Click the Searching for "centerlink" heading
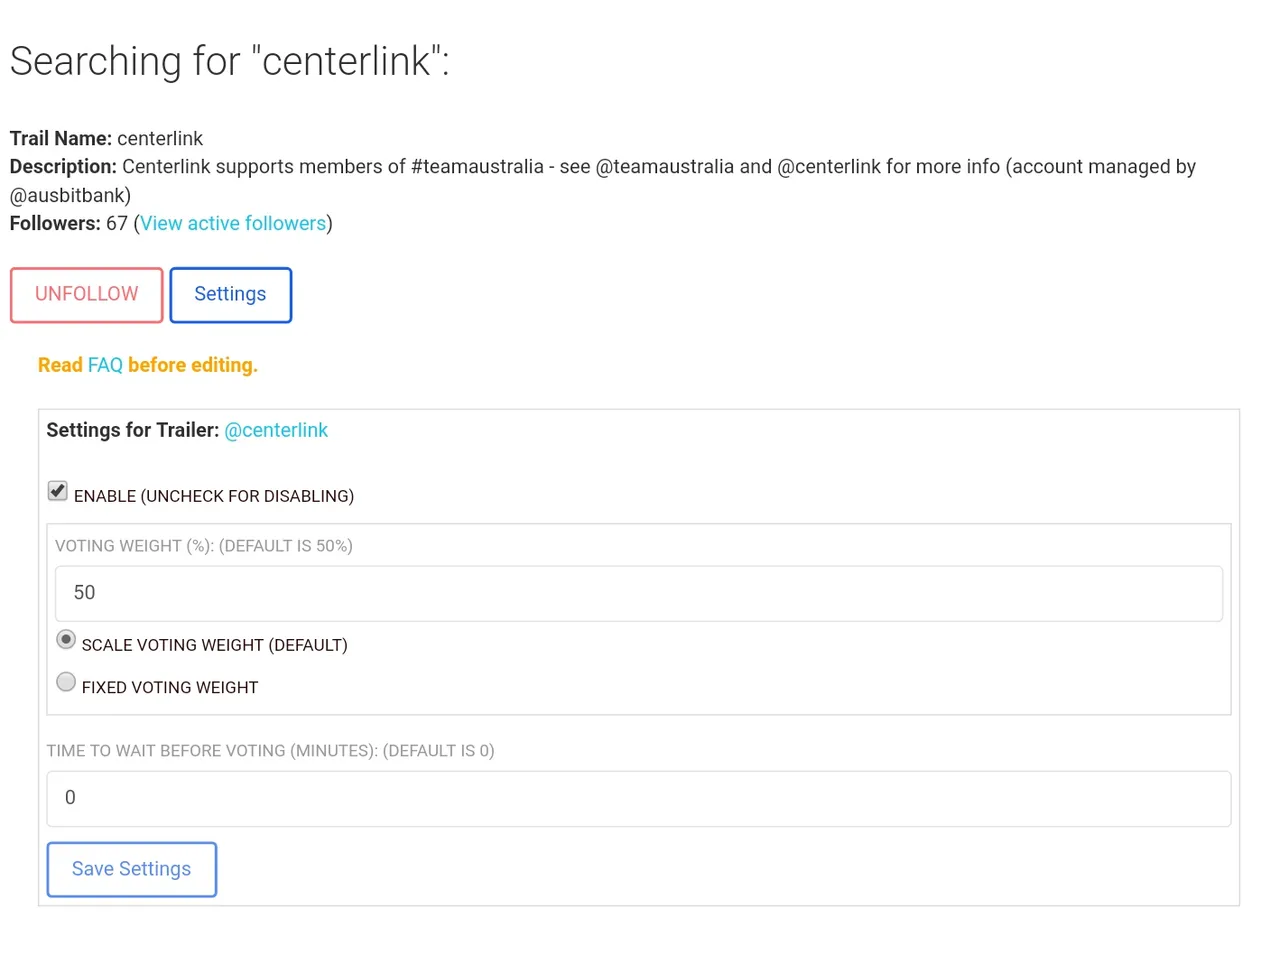 [x=230, y=61]
